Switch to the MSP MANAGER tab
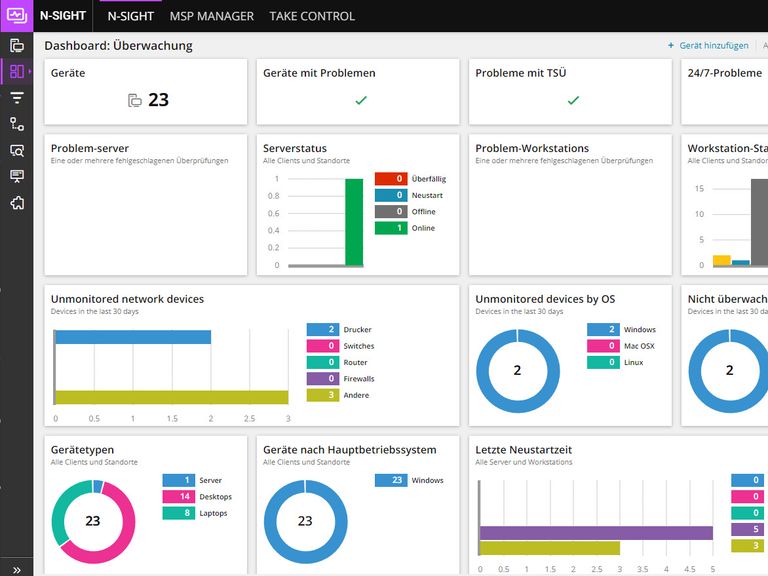 tap(212, 16)
